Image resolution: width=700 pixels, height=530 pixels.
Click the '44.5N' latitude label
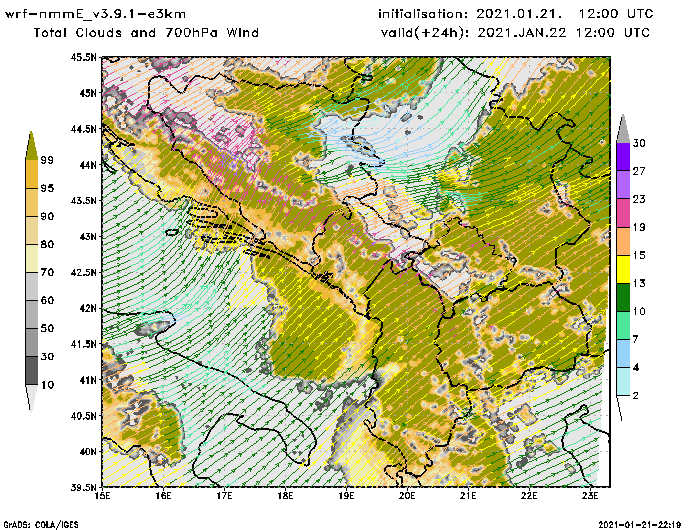tap(83, 129)
